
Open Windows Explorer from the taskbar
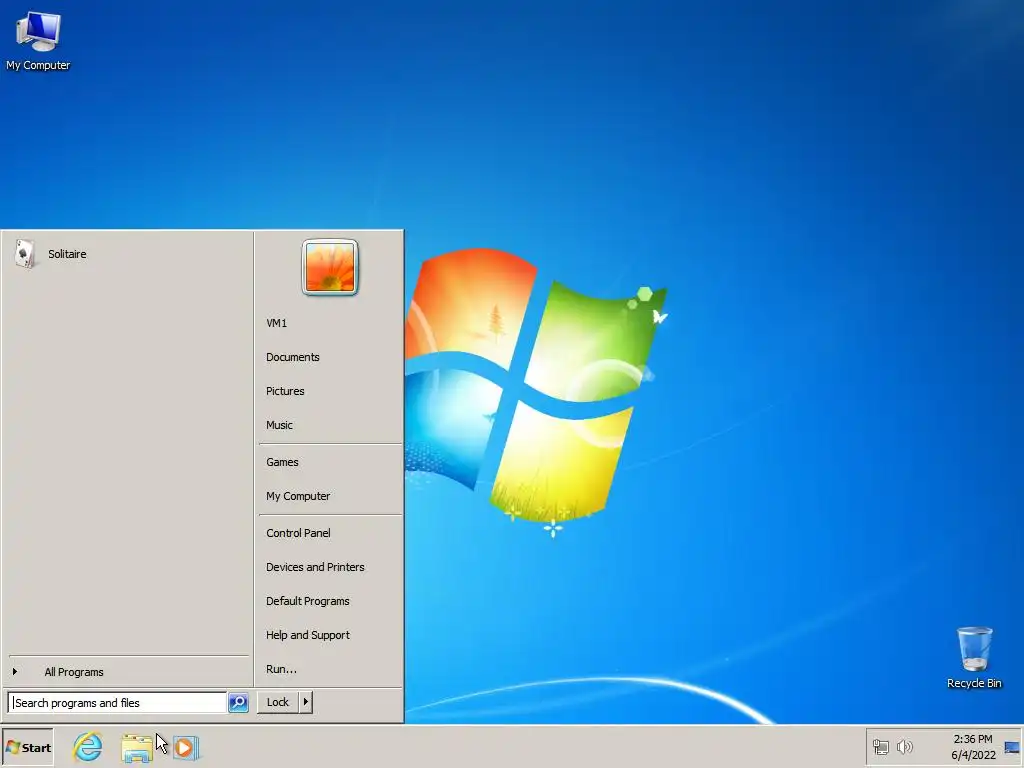pos(136,748)
